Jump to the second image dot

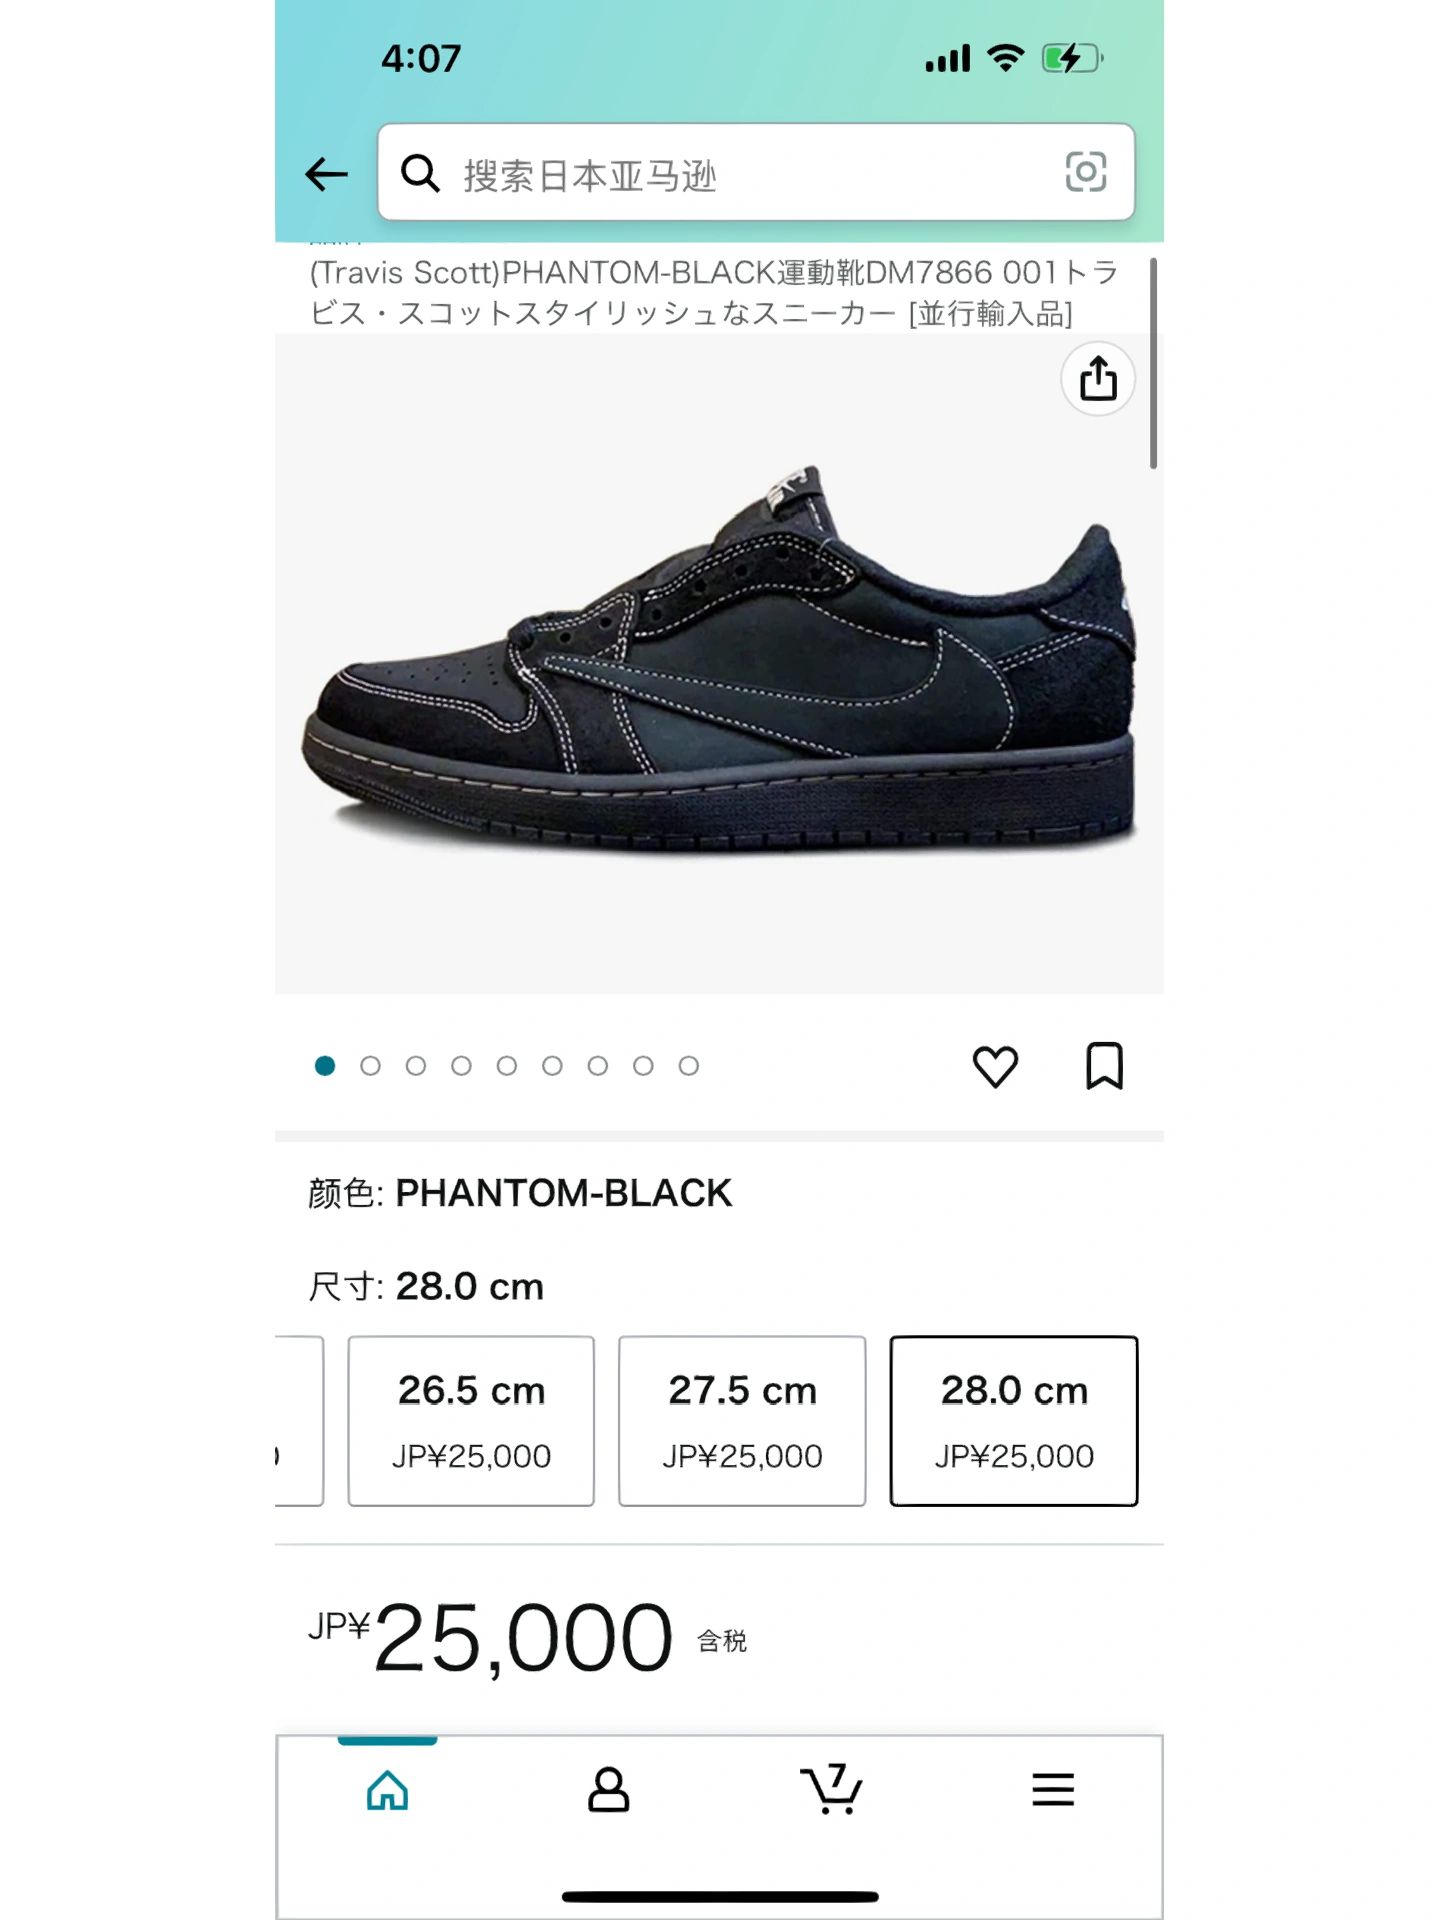(370, 1066)
